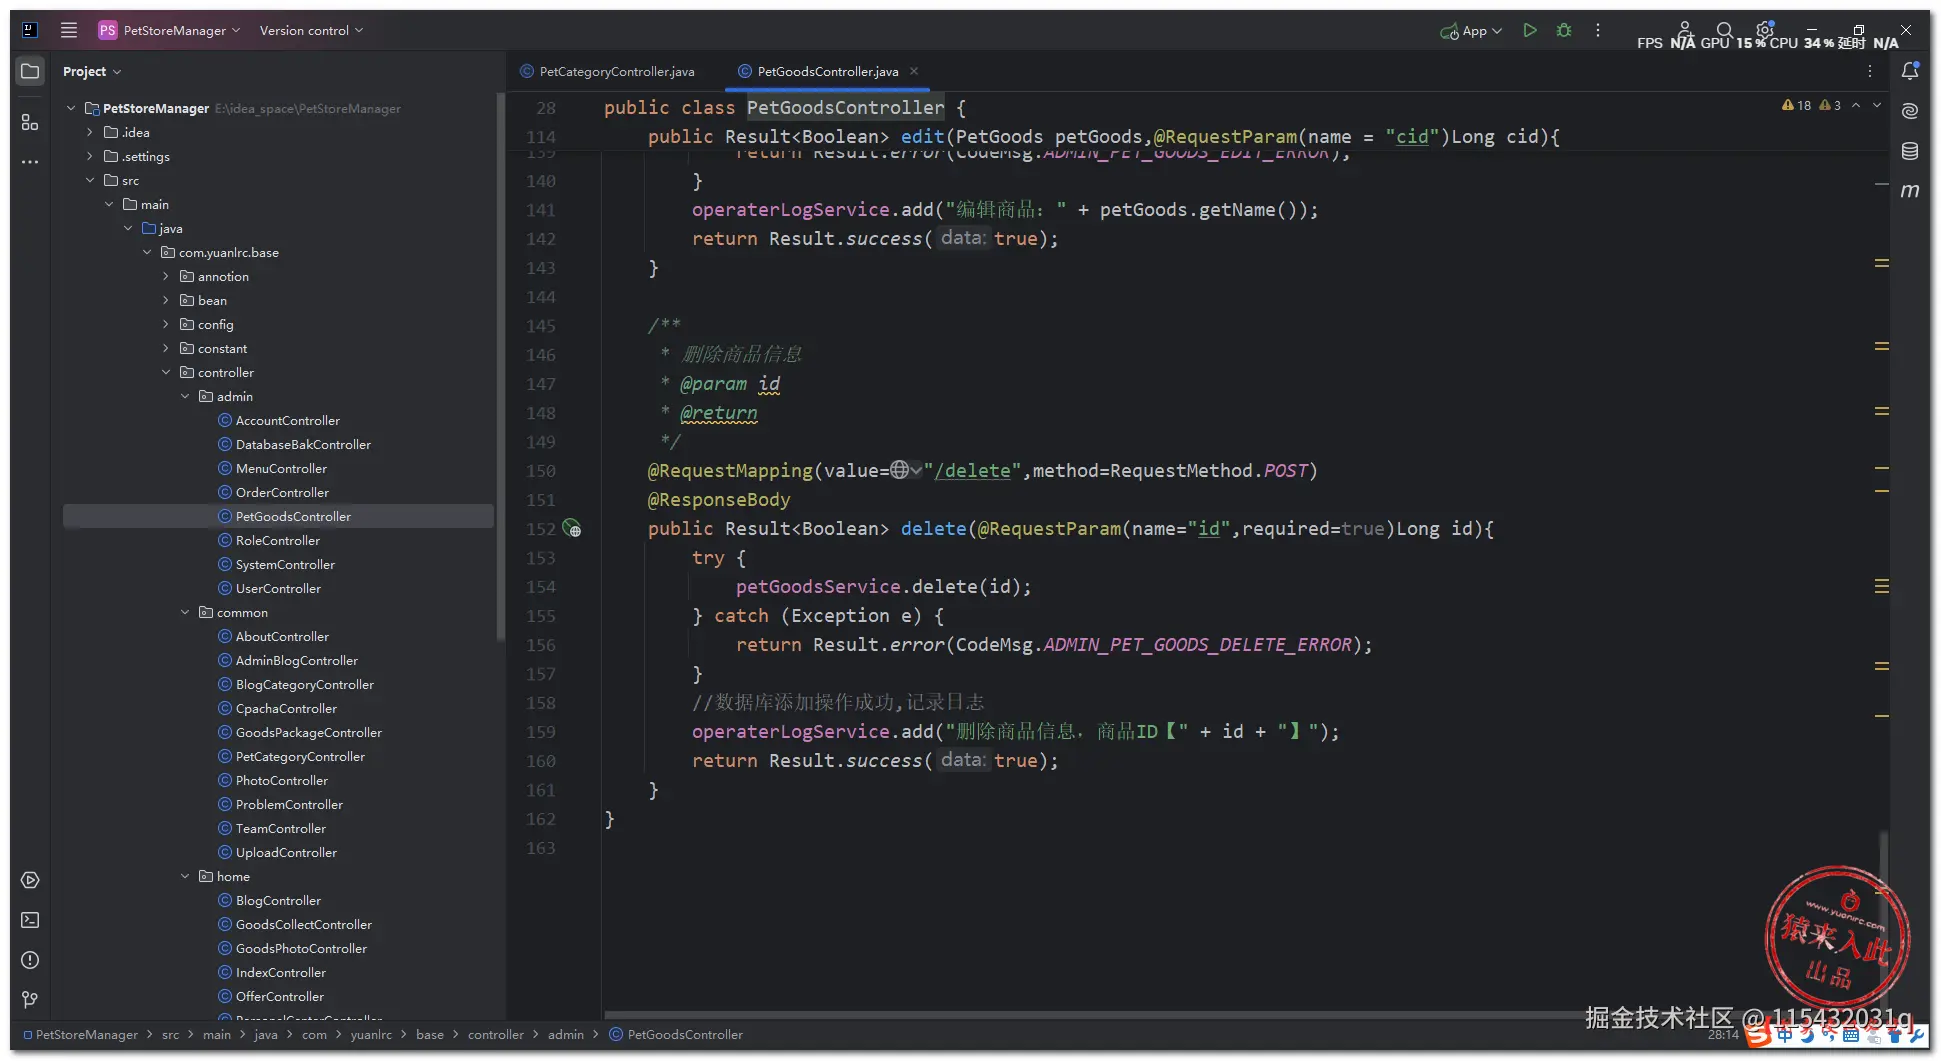1941x1061 pixels.
Task: Open DatabaseBakController class
Action: (x=303, y=444)
